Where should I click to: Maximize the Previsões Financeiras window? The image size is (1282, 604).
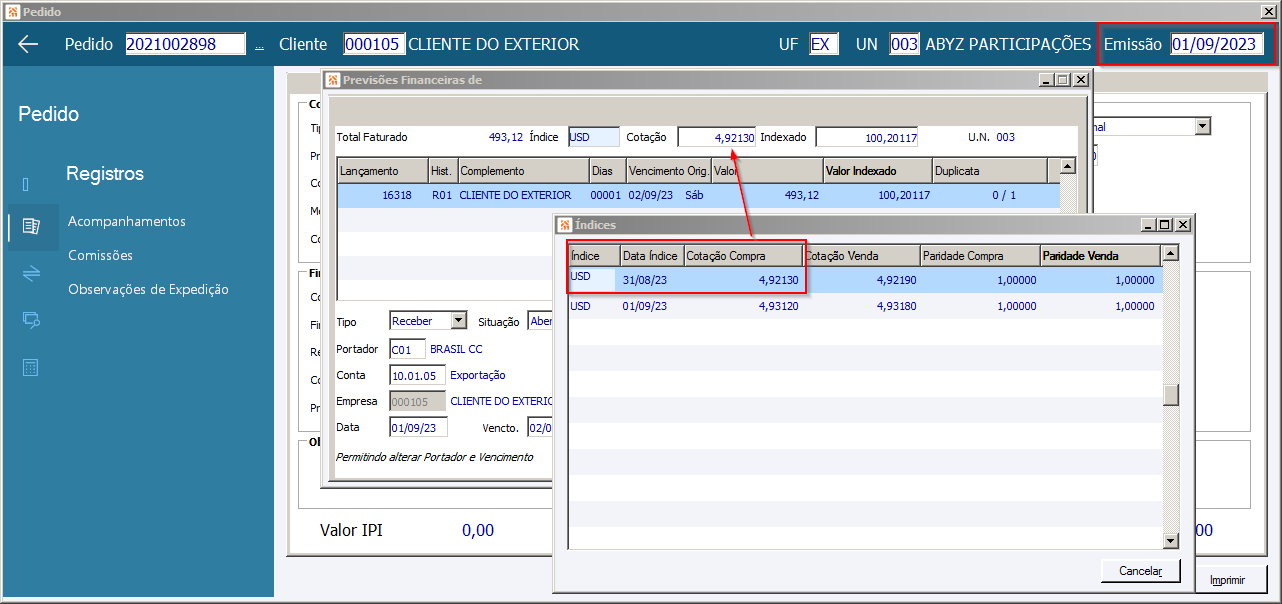coord(1062,80)
